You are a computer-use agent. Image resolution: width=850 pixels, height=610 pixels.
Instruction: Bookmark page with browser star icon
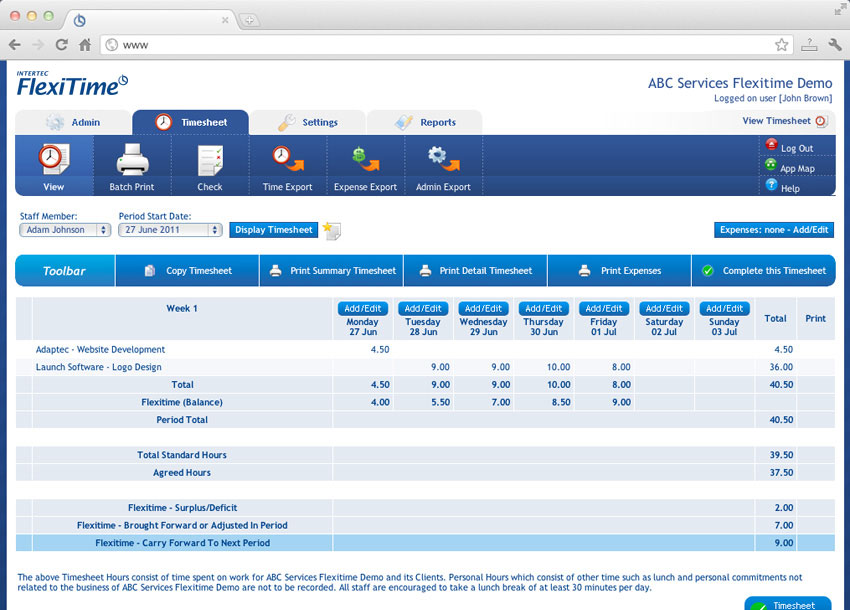[x=781, y=45]
